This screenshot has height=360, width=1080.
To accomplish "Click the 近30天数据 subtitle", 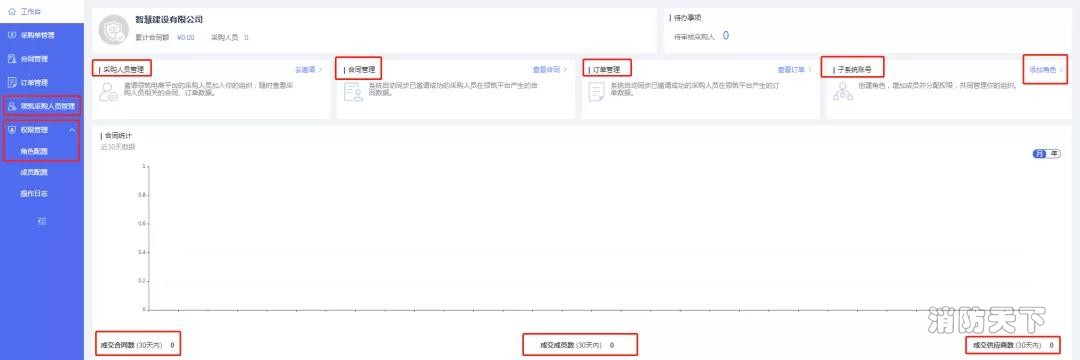I will pyautogui.click(x=118, y=147).
